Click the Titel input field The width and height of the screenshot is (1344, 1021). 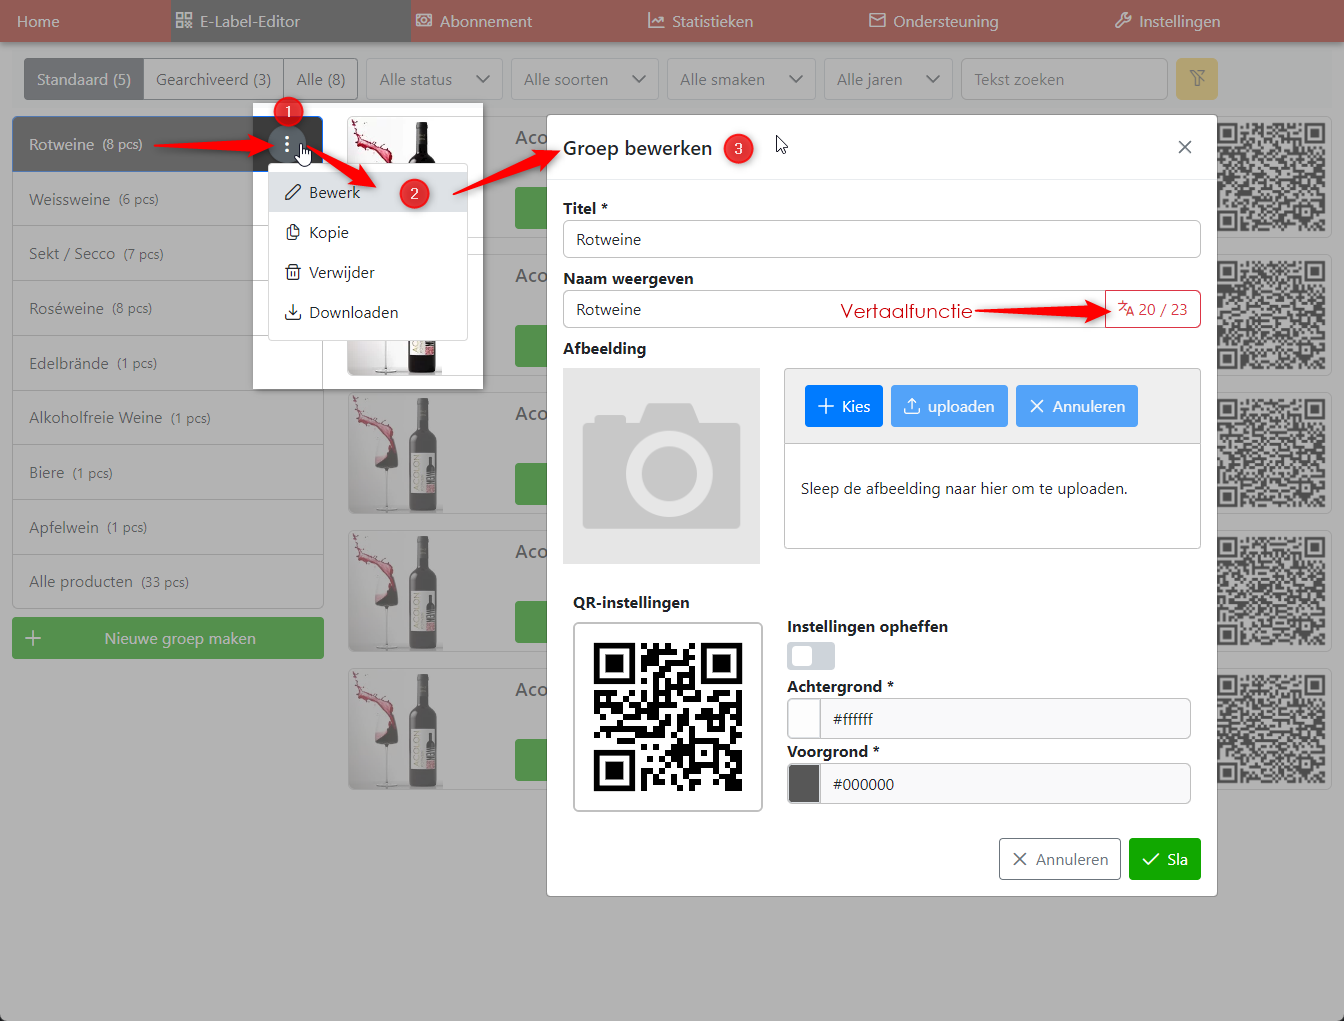pos(881,240)
